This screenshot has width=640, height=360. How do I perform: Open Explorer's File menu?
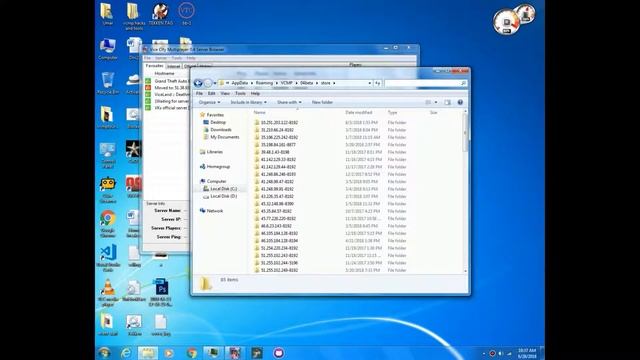coord(199,93)
